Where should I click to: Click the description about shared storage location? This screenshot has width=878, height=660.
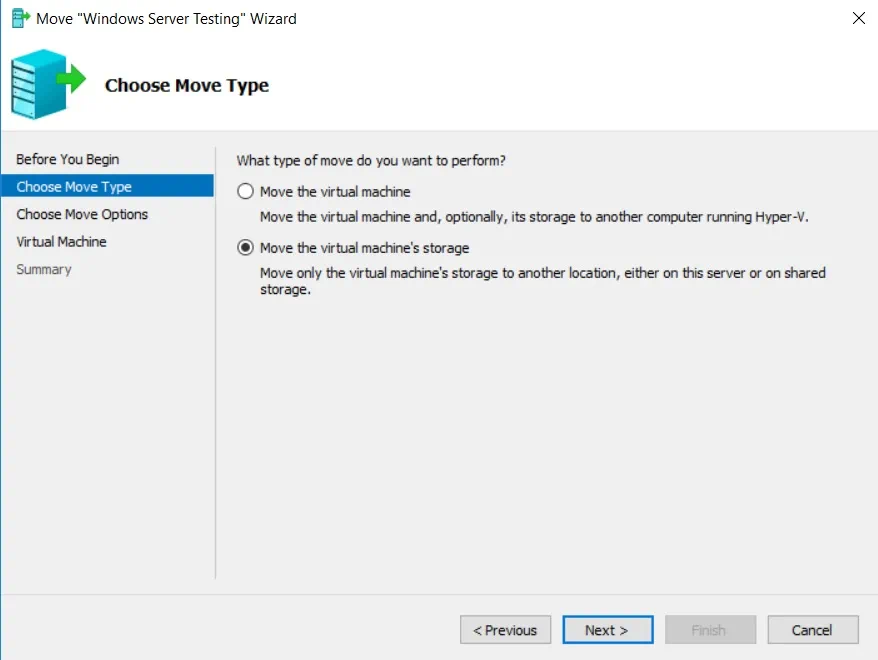[x=542, y=281]
